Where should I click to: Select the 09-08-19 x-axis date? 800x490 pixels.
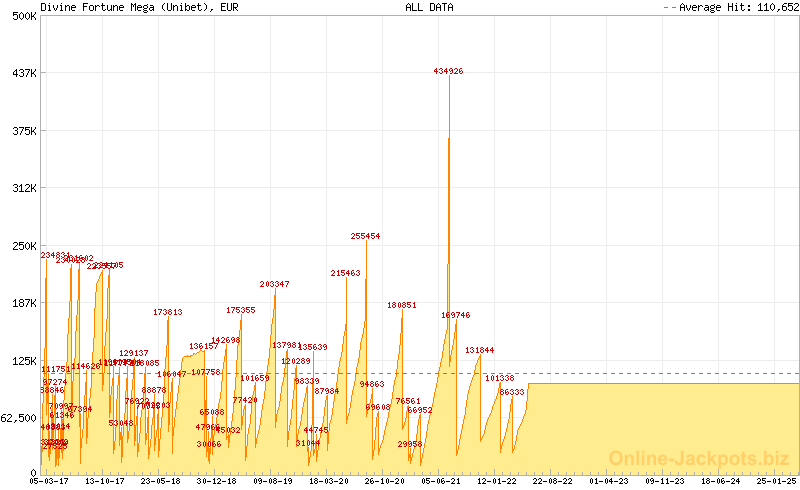pos(273,481)
